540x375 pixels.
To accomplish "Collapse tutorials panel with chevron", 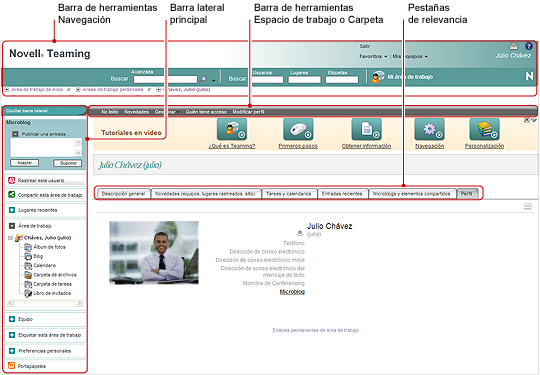I will point(534,120).
